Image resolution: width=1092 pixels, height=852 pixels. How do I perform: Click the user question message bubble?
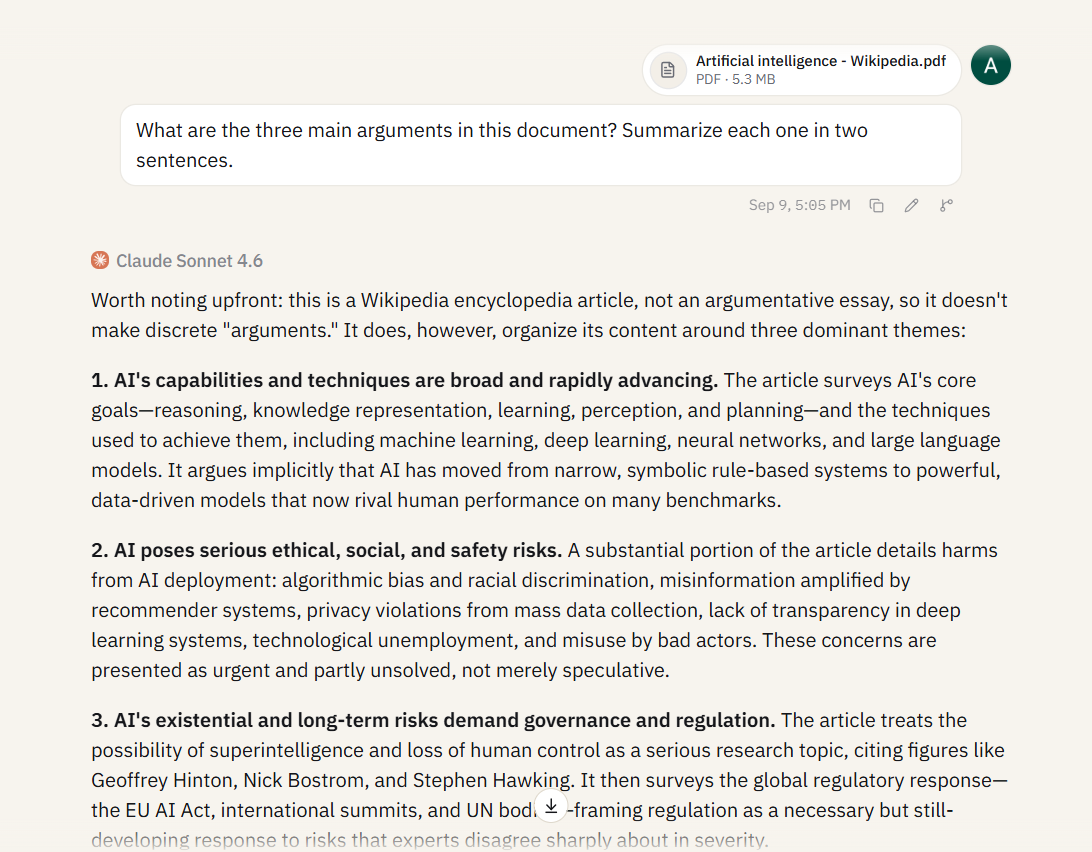coord(540,145)
